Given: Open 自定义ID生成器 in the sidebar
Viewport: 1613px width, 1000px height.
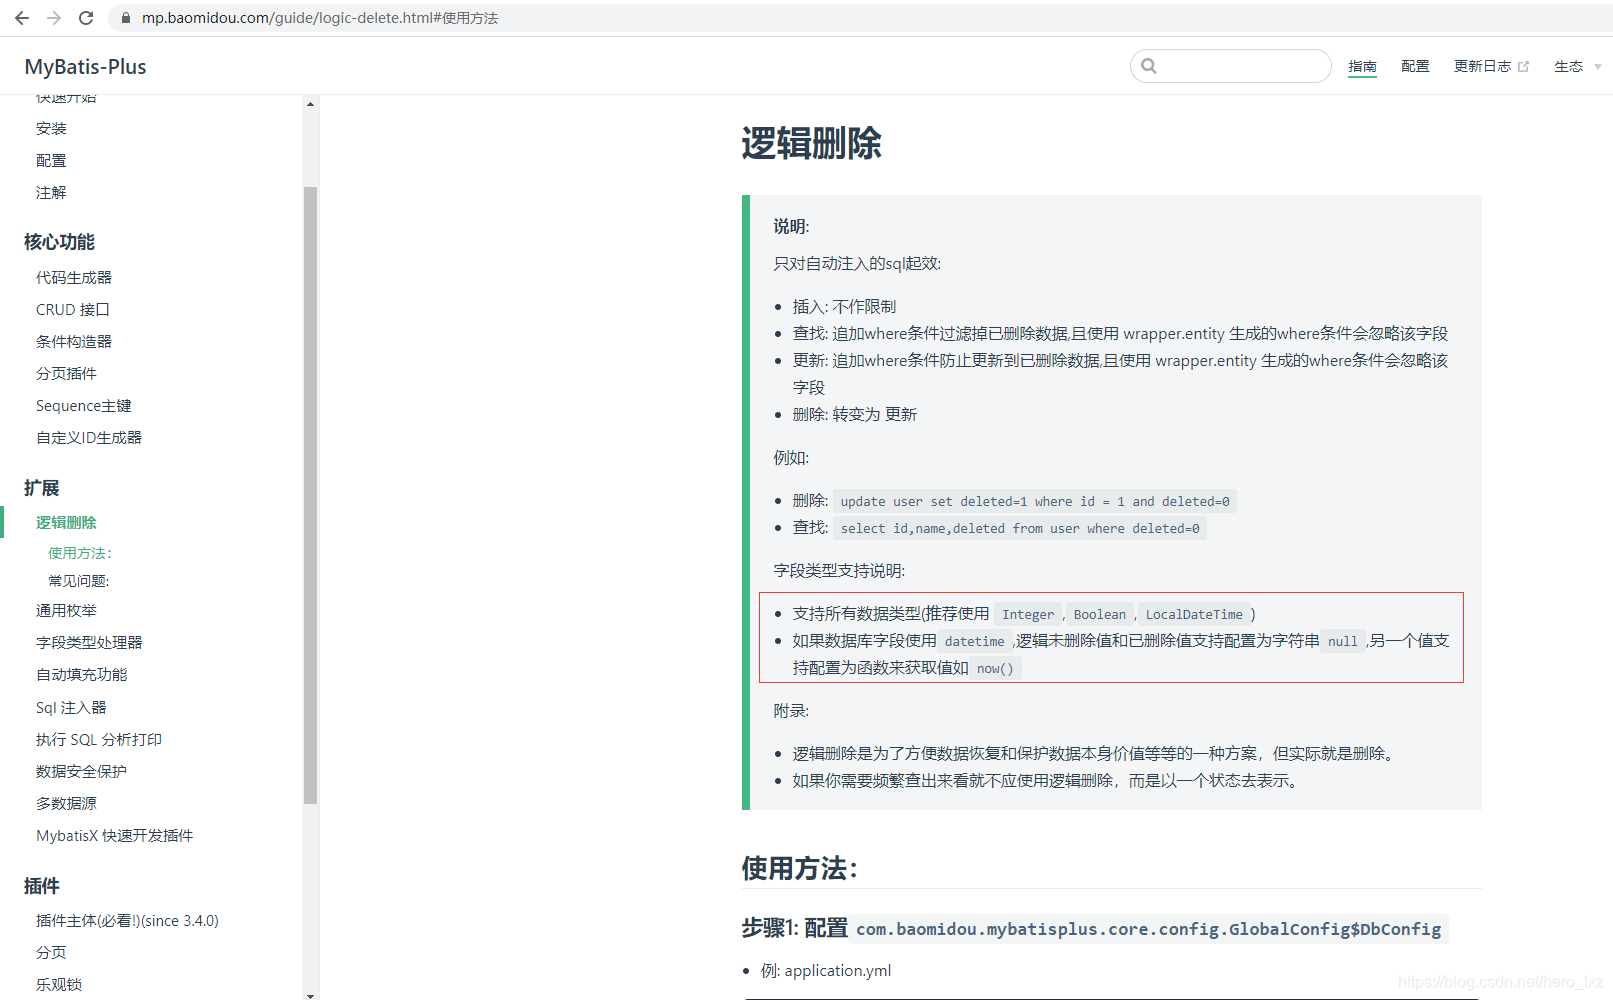Looking at the screenshot, I should point(89,437).
